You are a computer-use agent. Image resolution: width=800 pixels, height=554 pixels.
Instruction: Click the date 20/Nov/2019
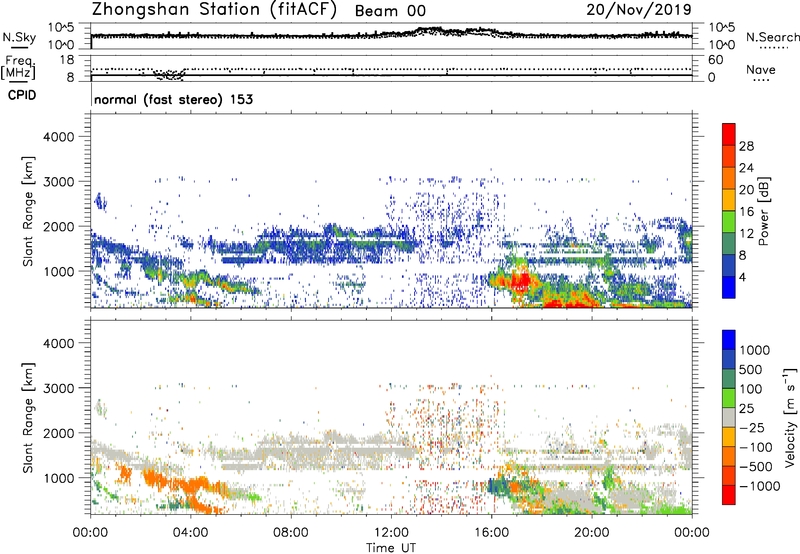pyautogui.click(x=639, y=10)
